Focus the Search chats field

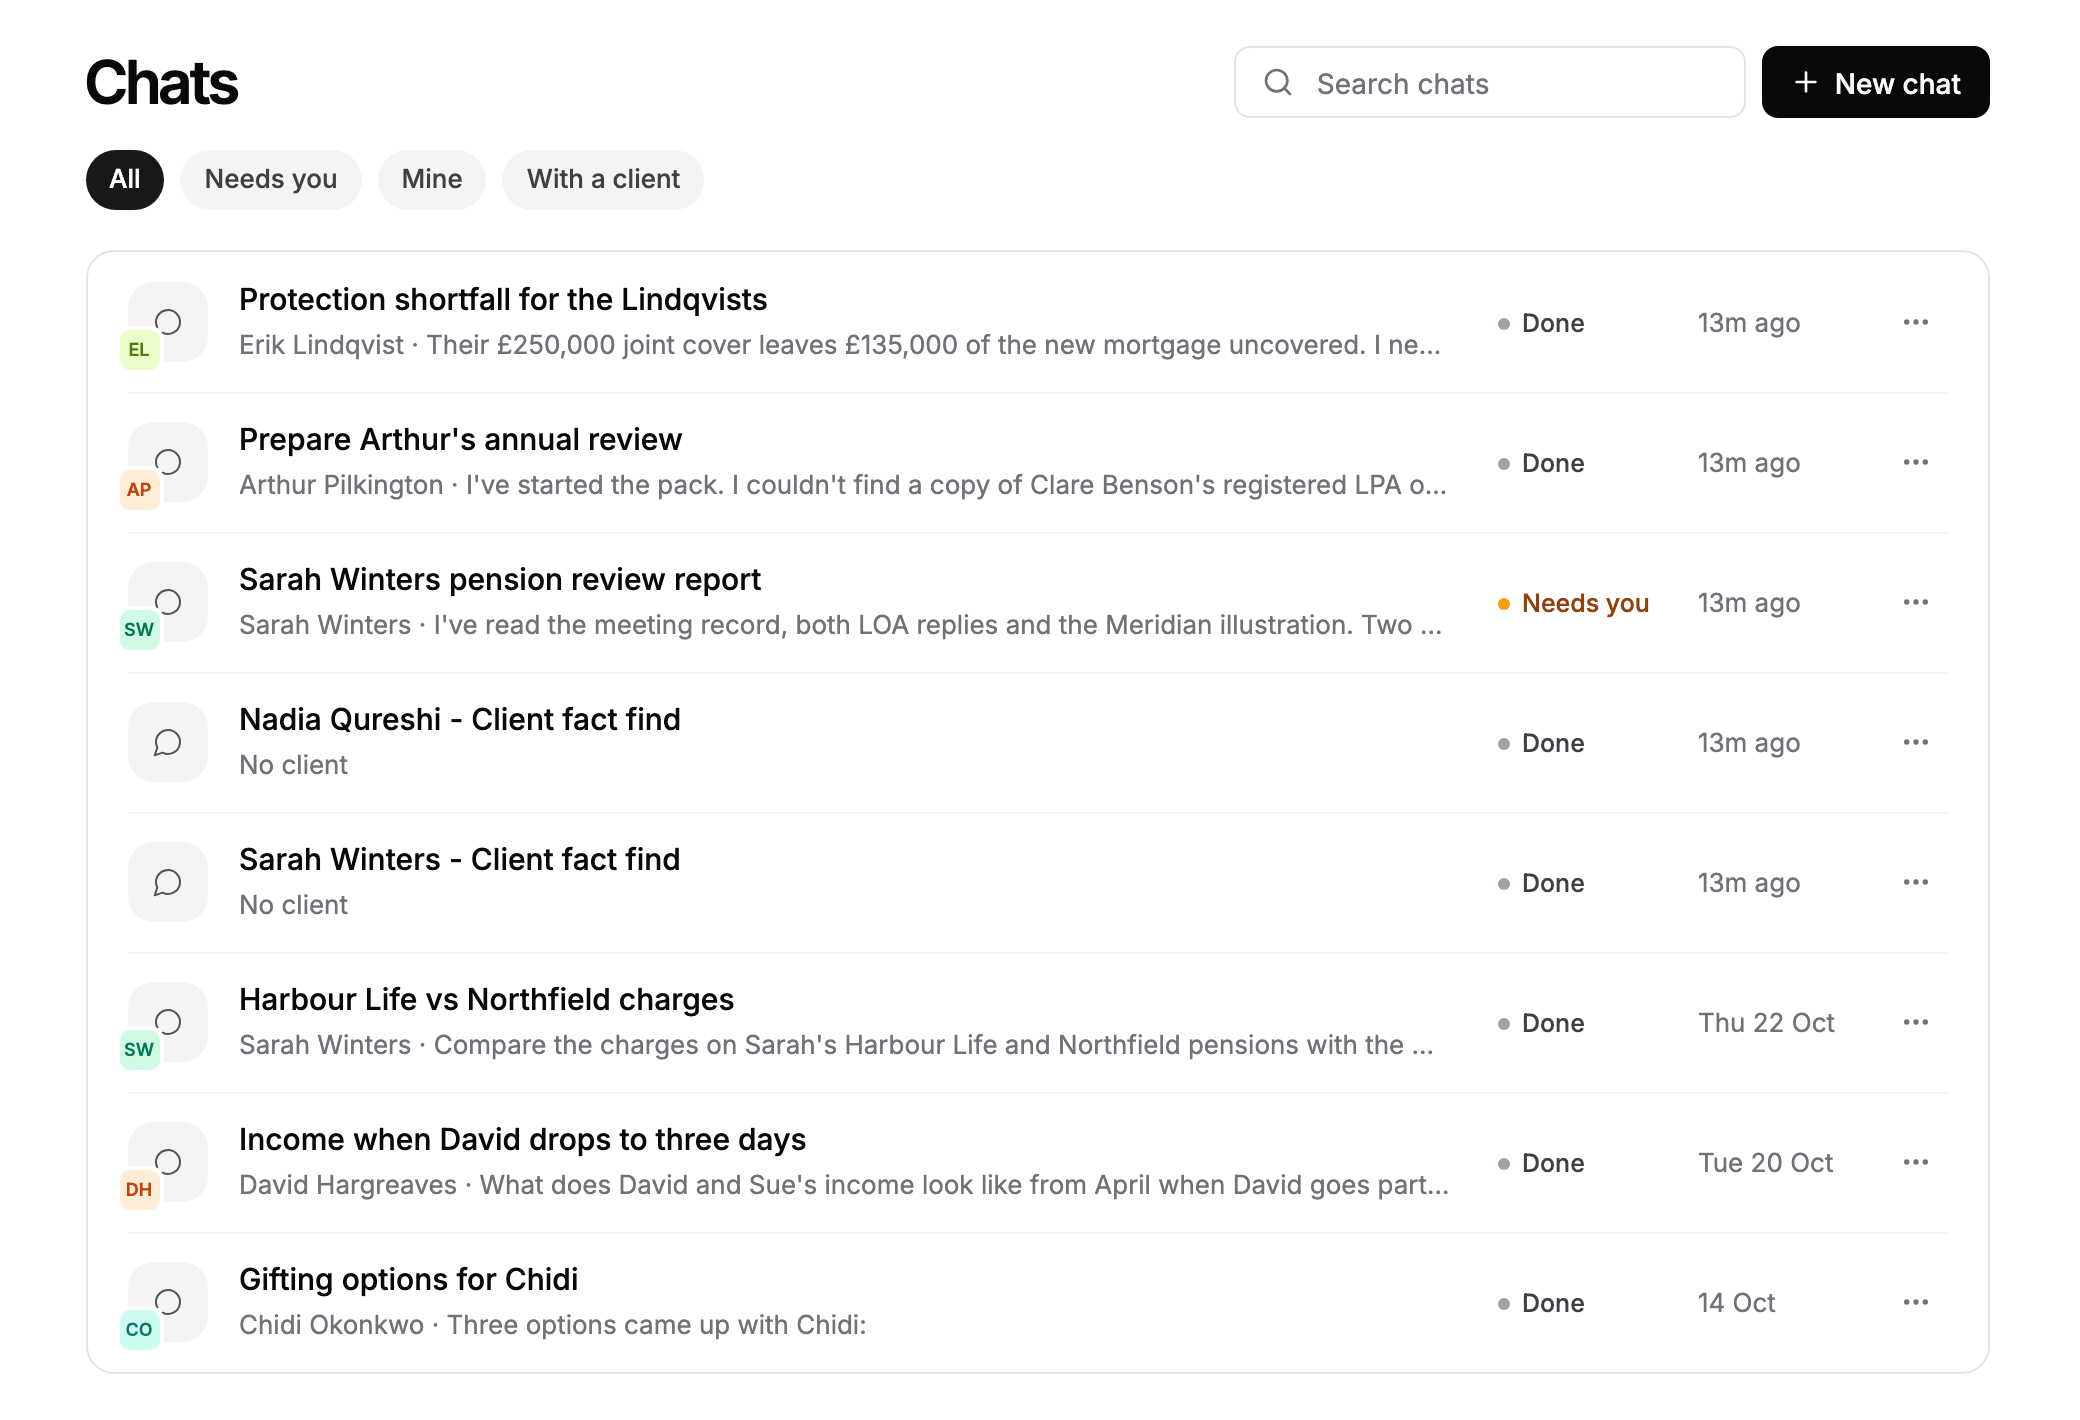(1490, 82)
